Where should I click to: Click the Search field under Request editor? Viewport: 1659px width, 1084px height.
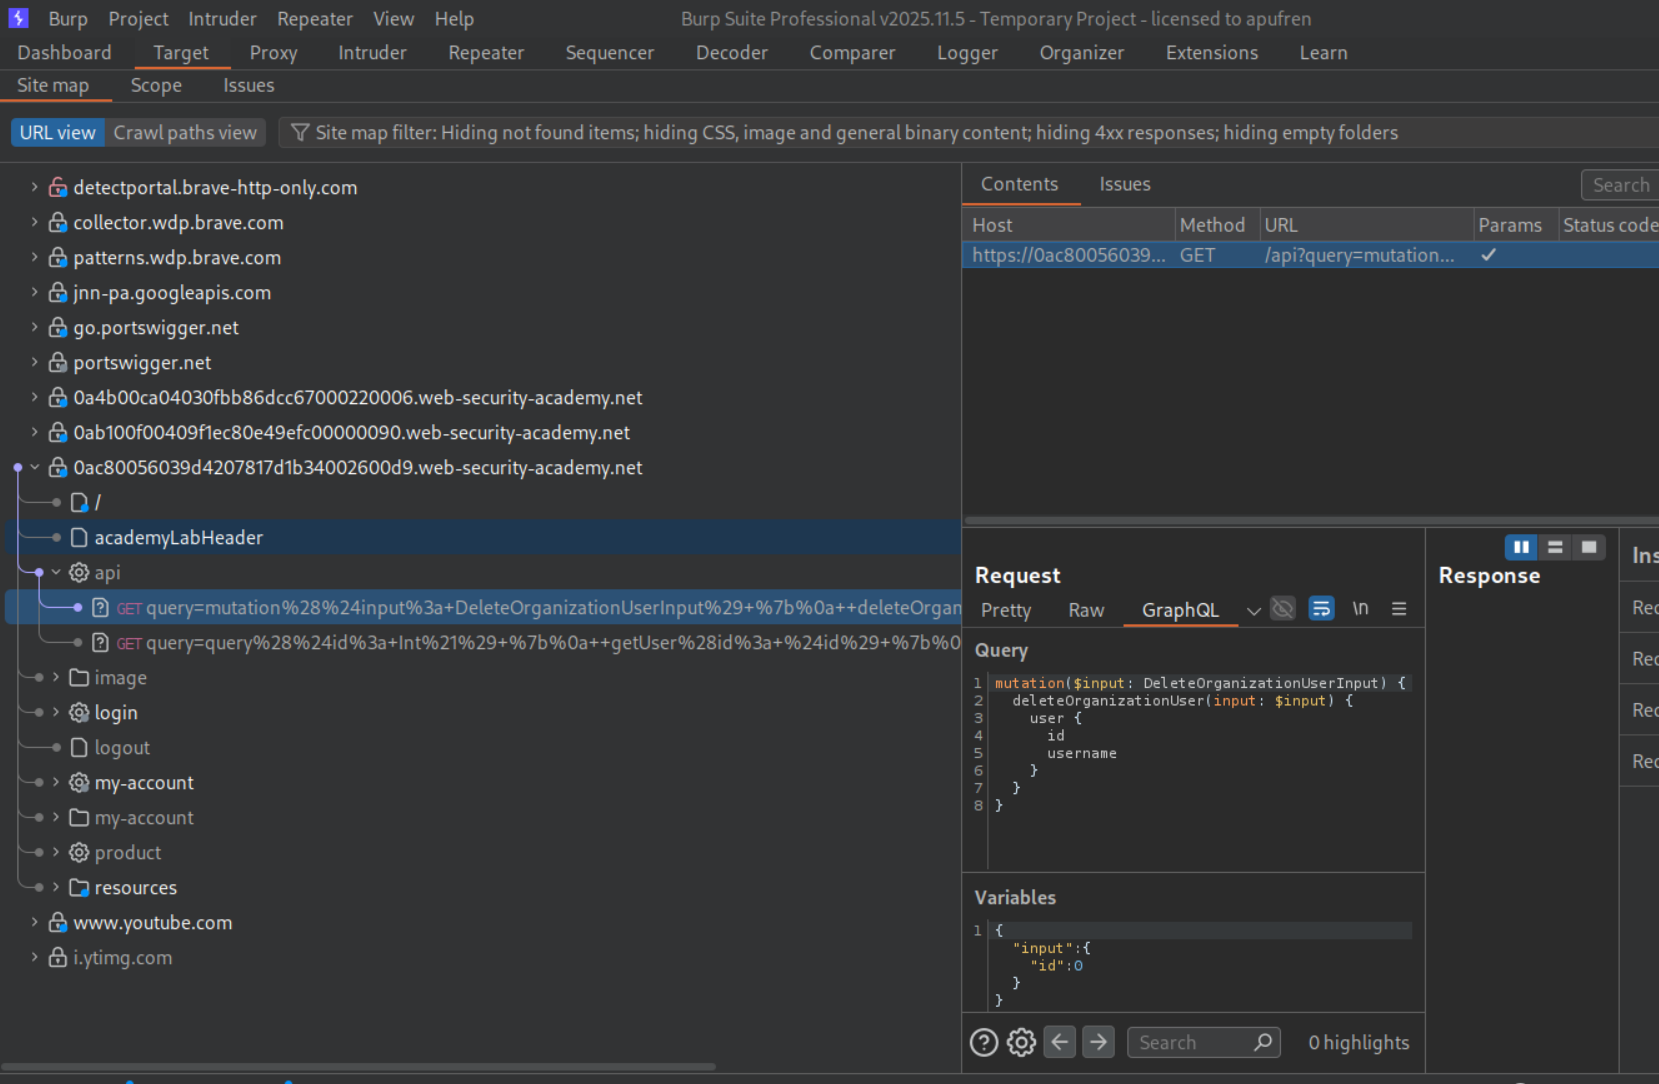click(x=1190, y=1043)
